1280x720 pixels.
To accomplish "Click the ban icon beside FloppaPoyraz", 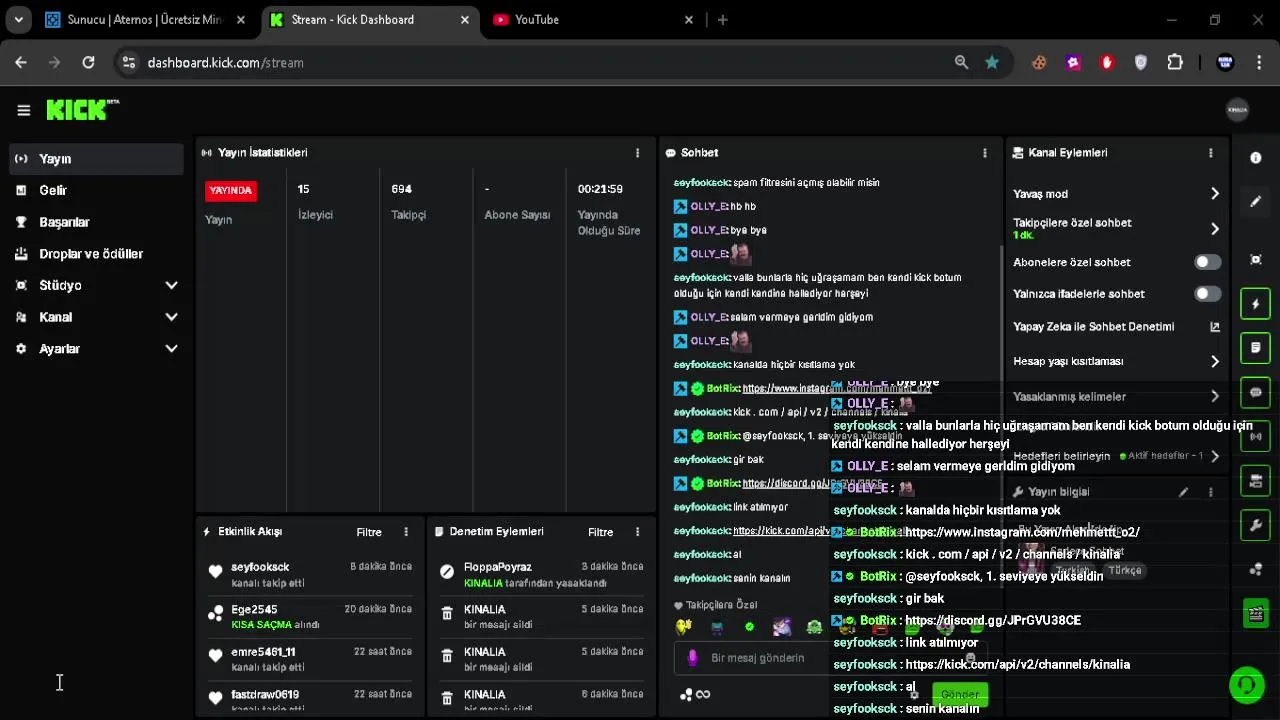I will (x=447, y=572).
